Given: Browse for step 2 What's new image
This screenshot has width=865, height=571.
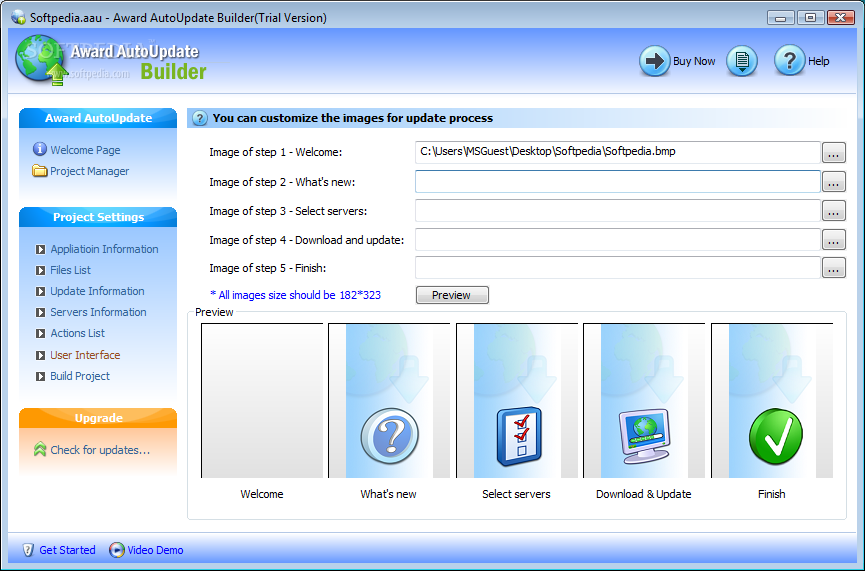Looking at the screenshot, I should point(834,182).
